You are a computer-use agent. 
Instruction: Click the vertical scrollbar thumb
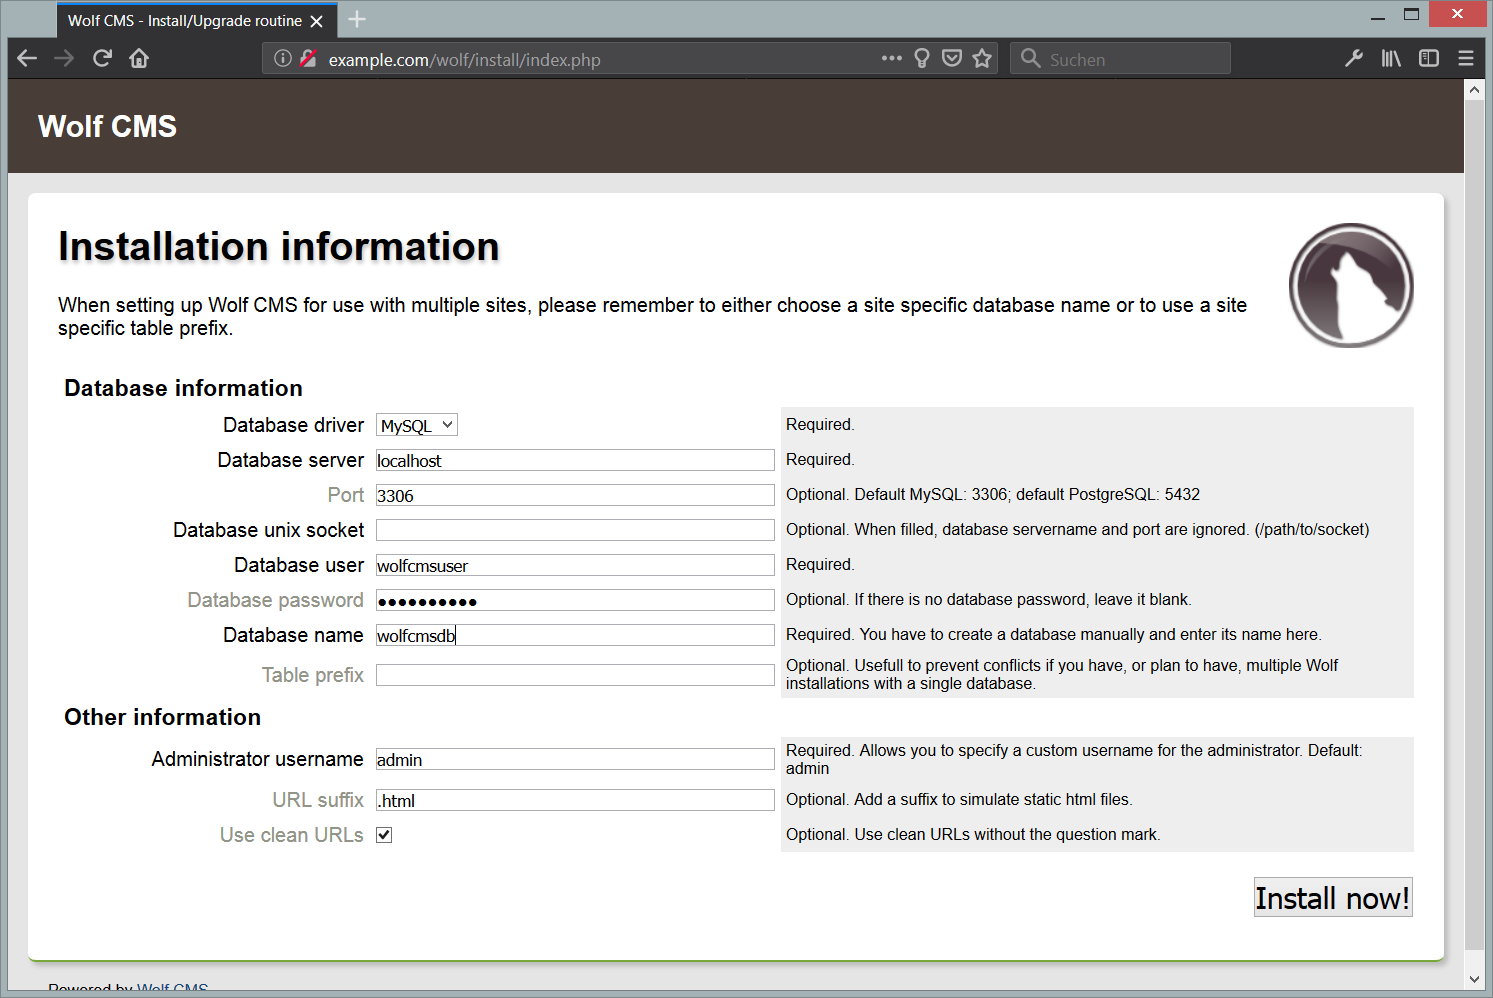coord(1474,523)
